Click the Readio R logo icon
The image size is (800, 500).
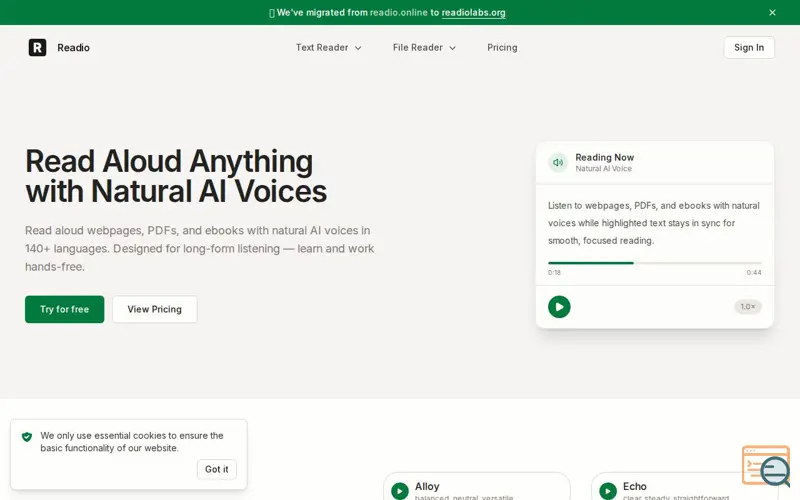(x=37, y=47)
